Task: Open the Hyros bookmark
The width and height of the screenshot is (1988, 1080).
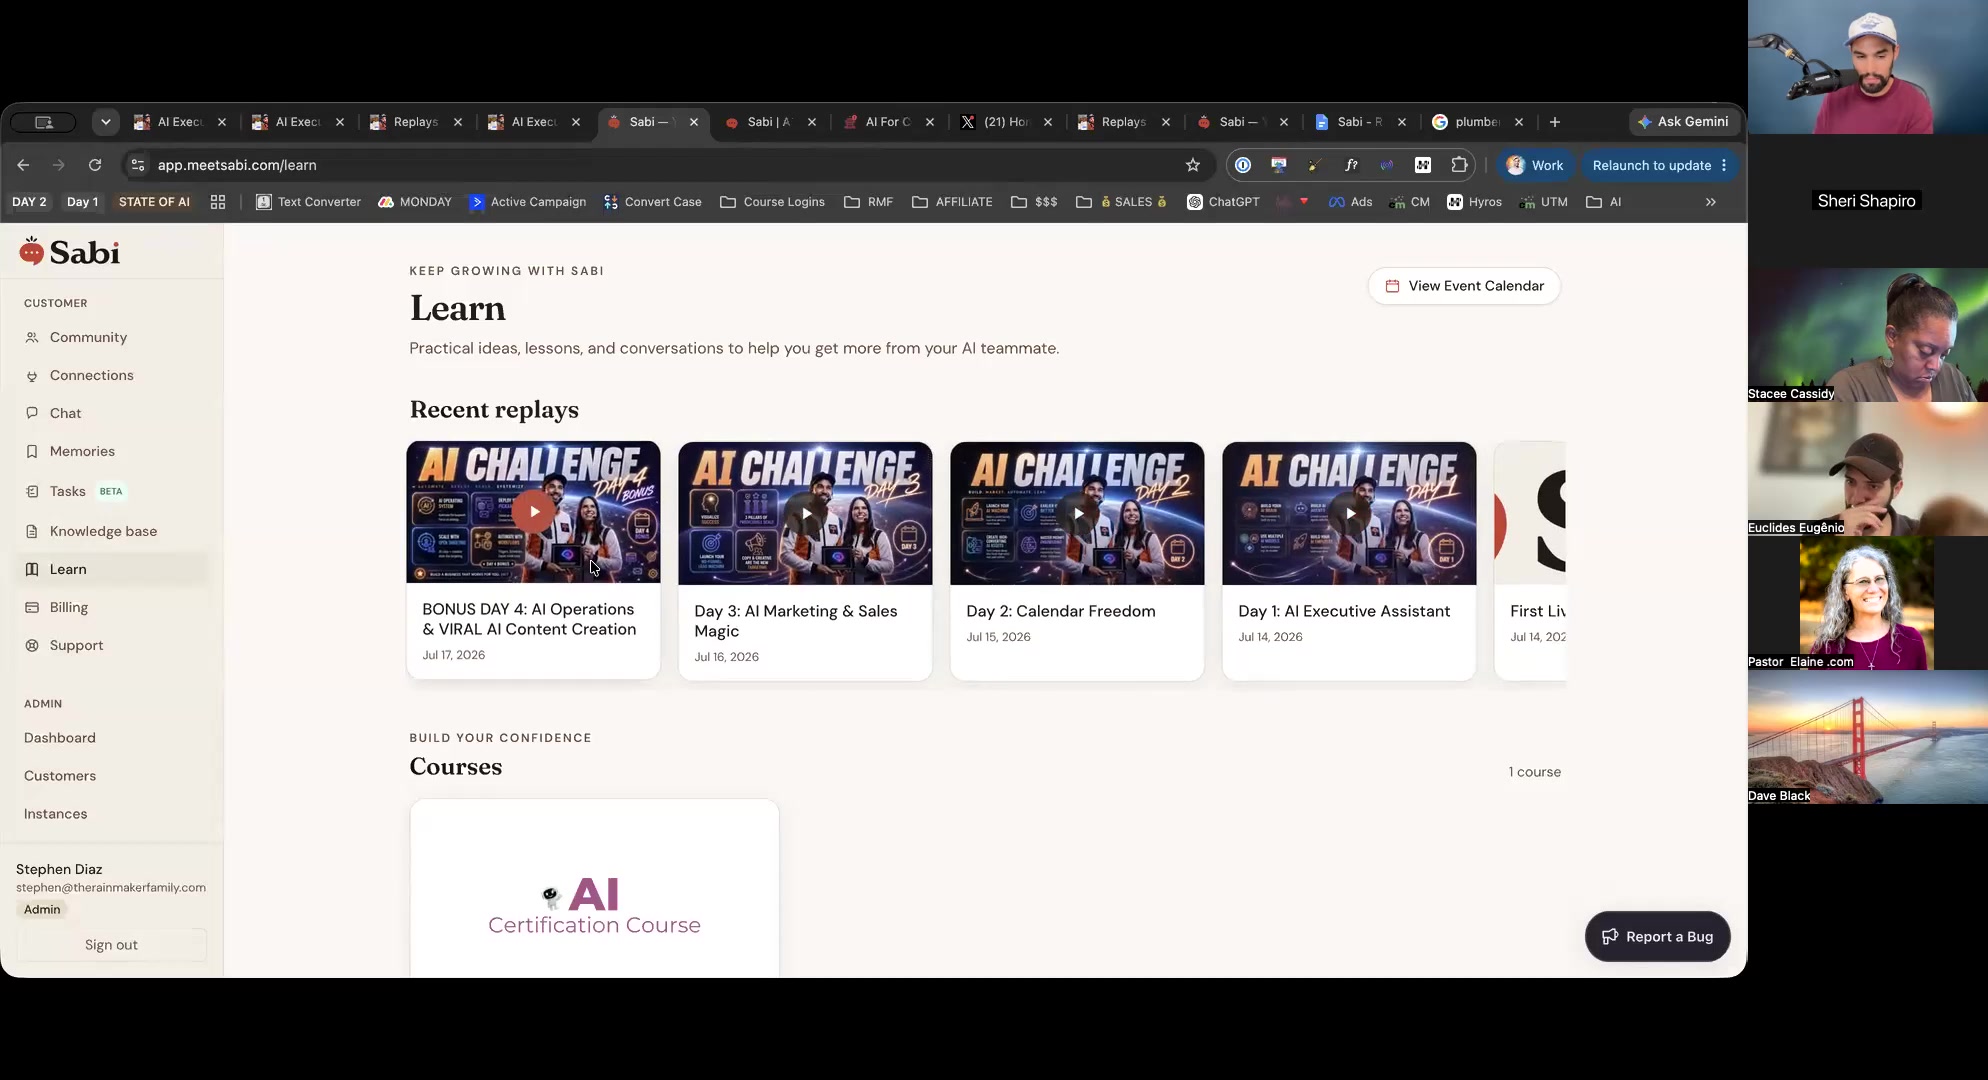Action: tap(1475, 202)
